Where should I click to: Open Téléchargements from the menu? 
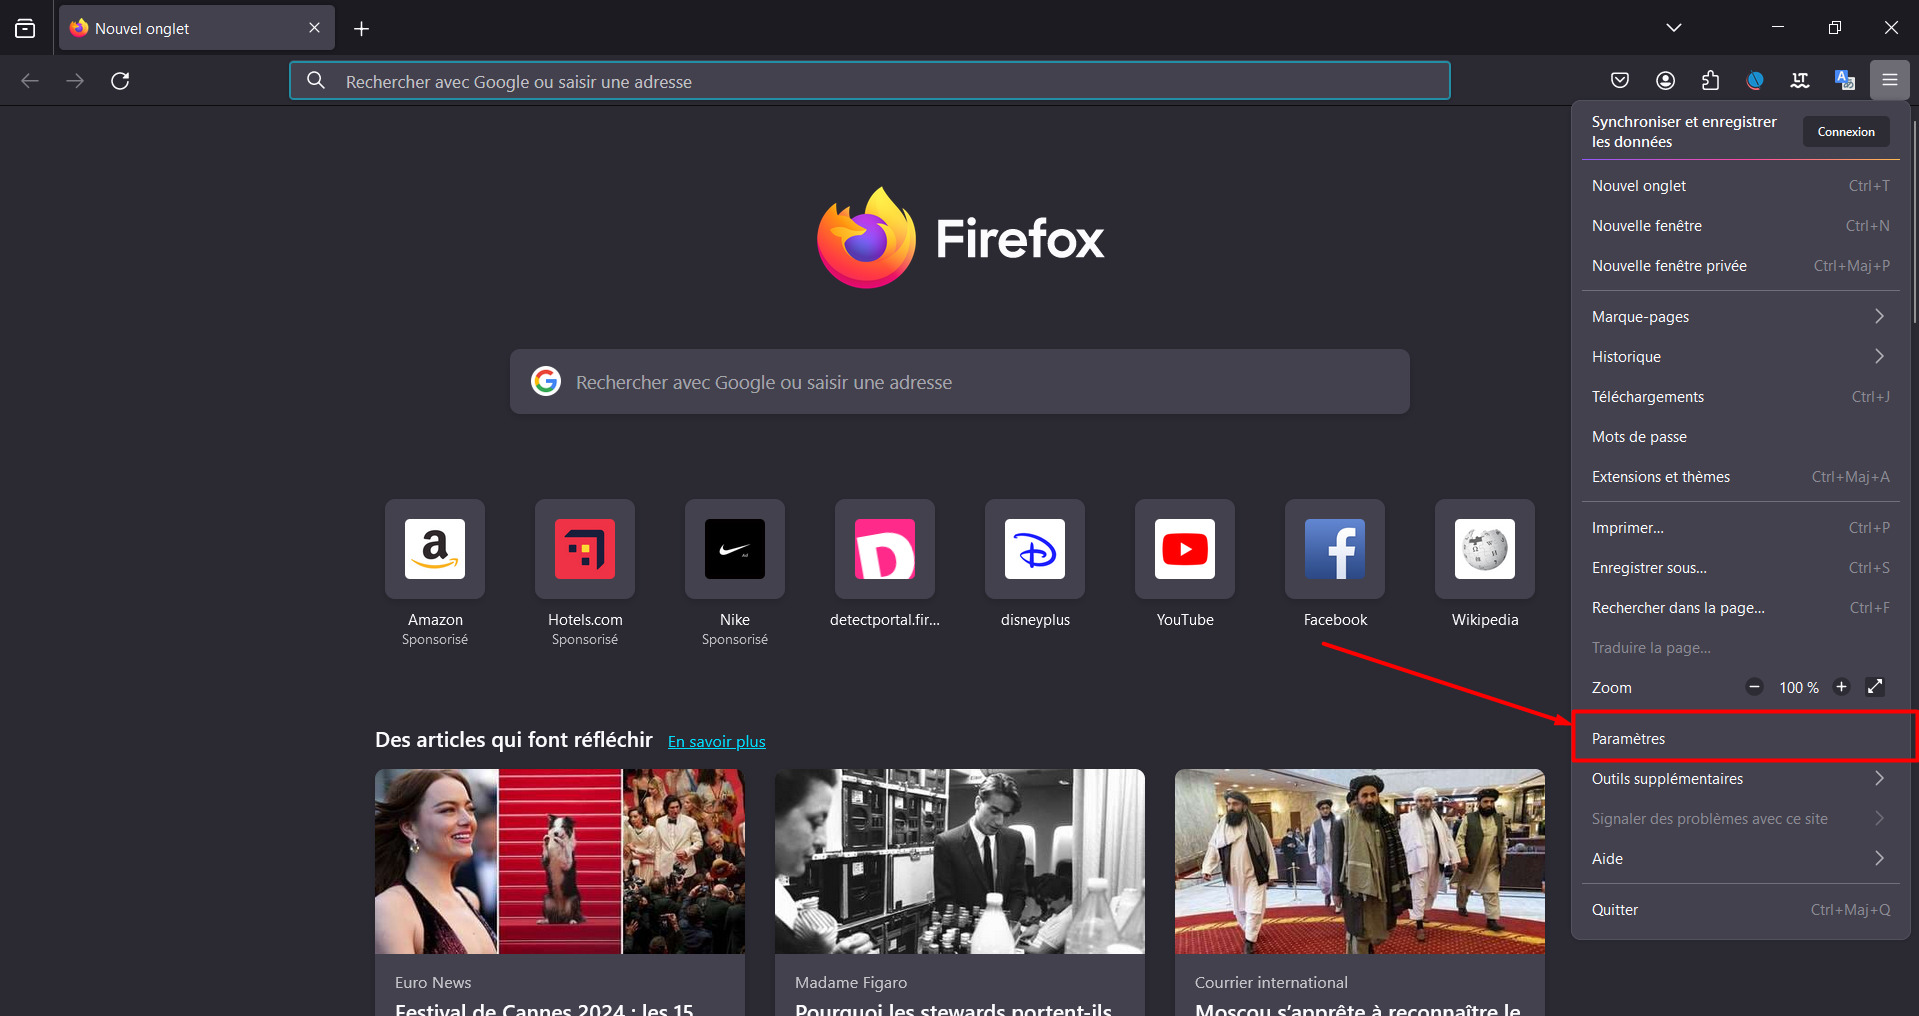[x=1740, y=397]
